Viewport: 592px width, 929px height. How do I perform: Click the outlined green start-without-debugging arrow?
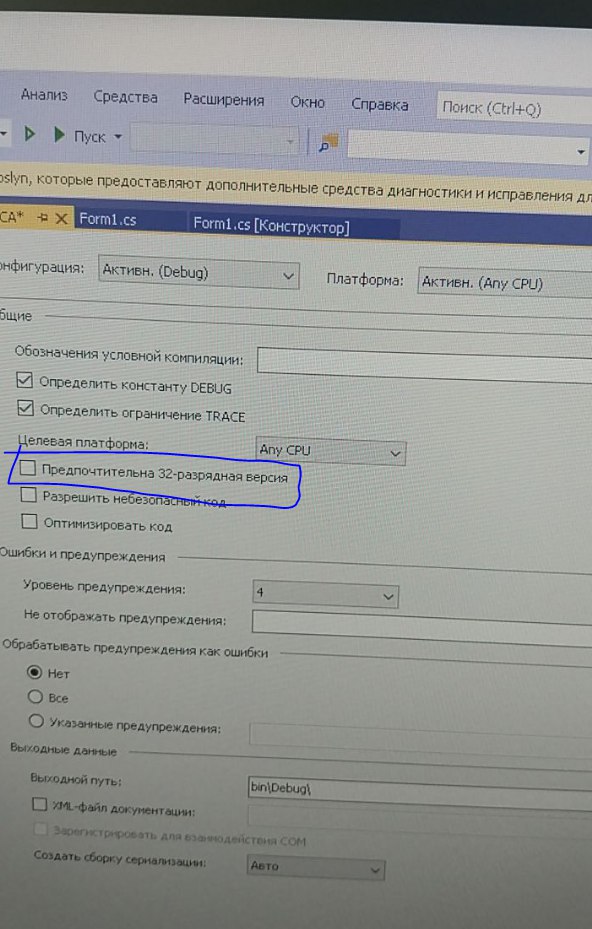(x=30, y=134)
